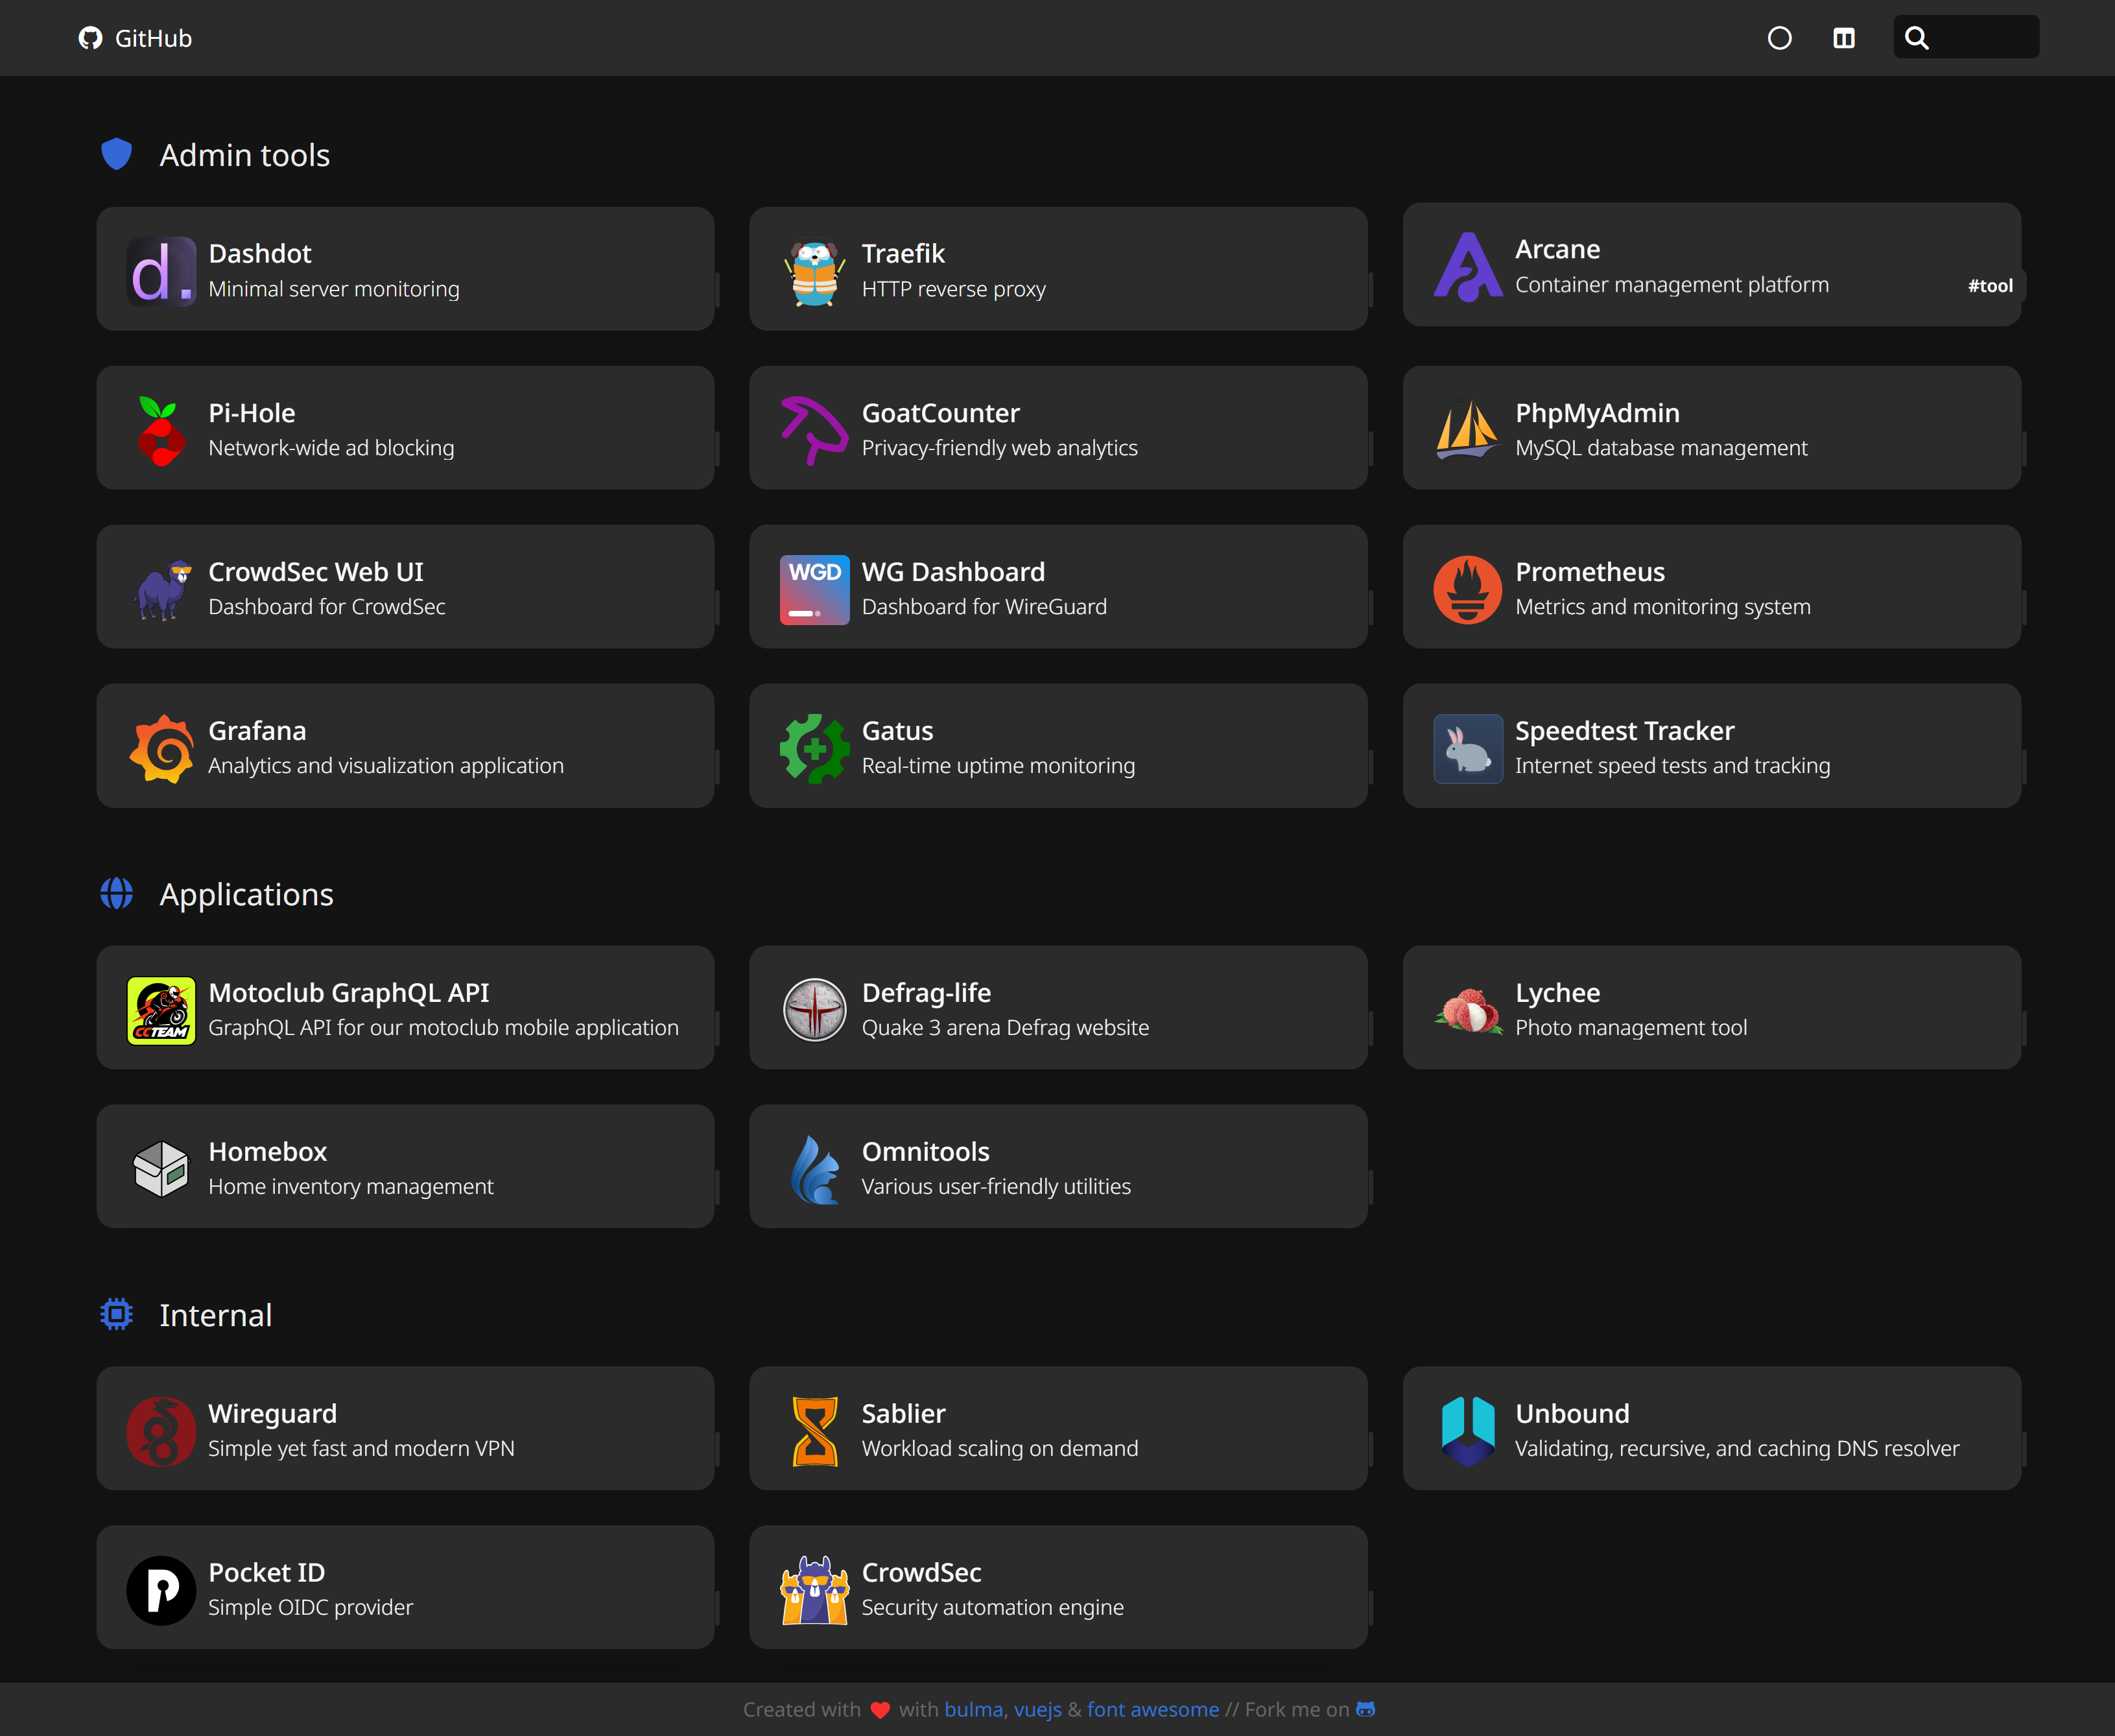The height and width of the screenshot is (1736, 2115).
Task: Open the Dashdot title
Action: point(260,253)
